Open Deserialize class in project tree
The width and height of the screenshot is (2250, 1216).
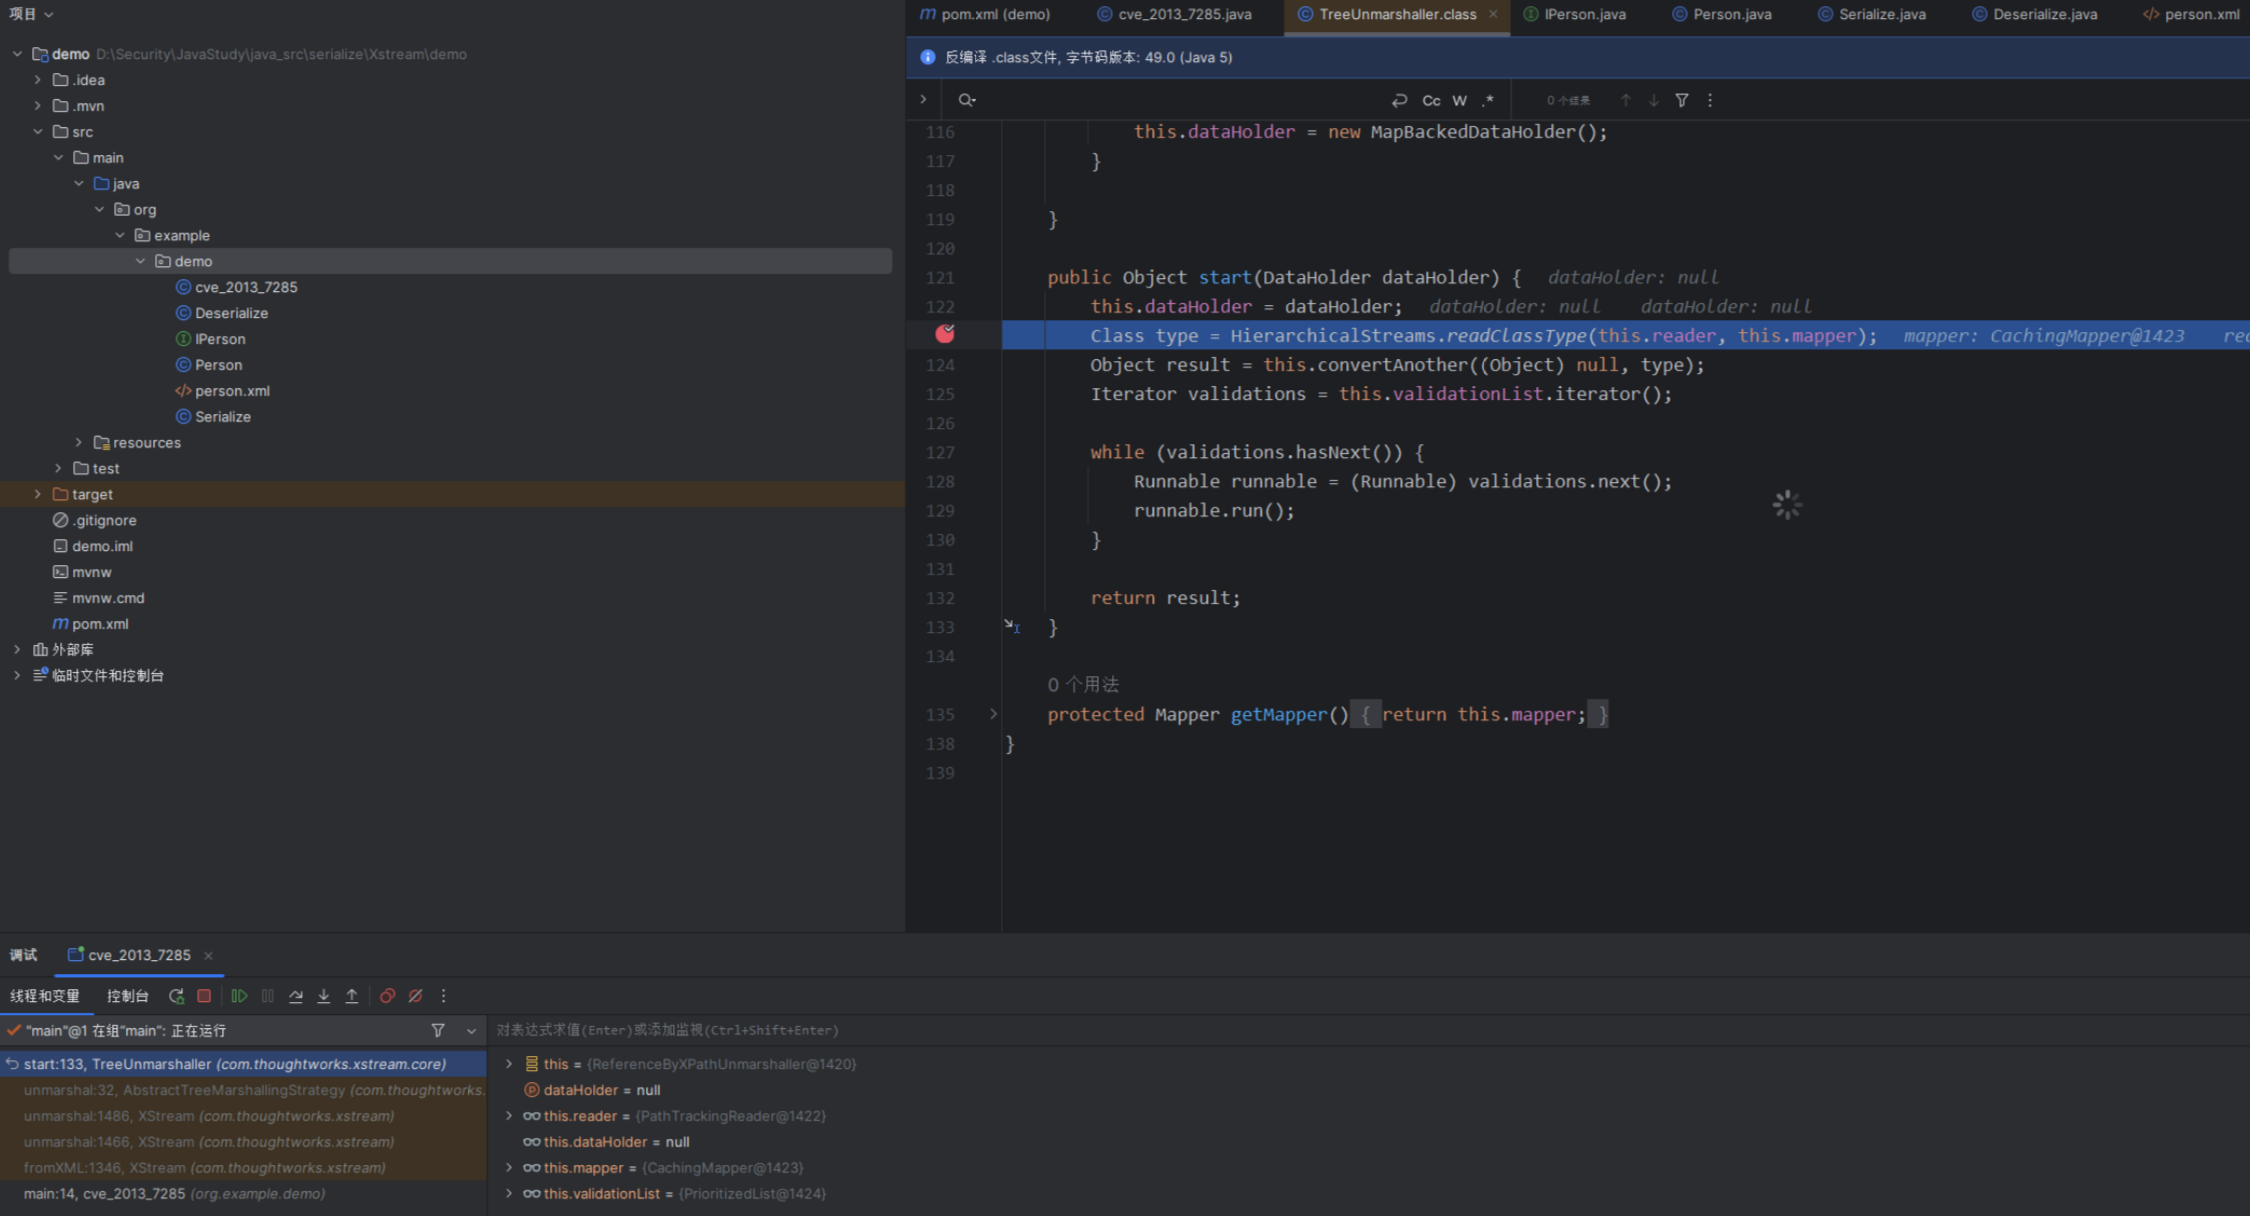click(x=231, y=313)
